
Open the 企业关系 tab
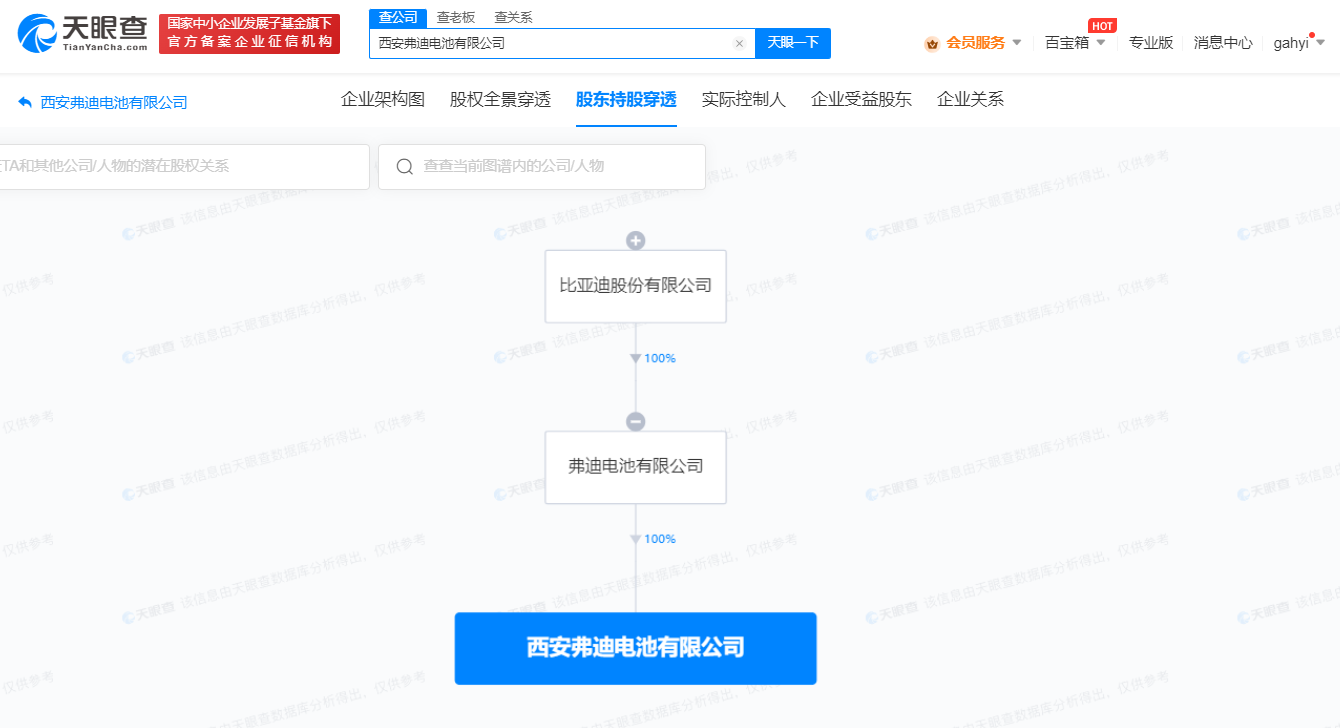coord(970,99)
